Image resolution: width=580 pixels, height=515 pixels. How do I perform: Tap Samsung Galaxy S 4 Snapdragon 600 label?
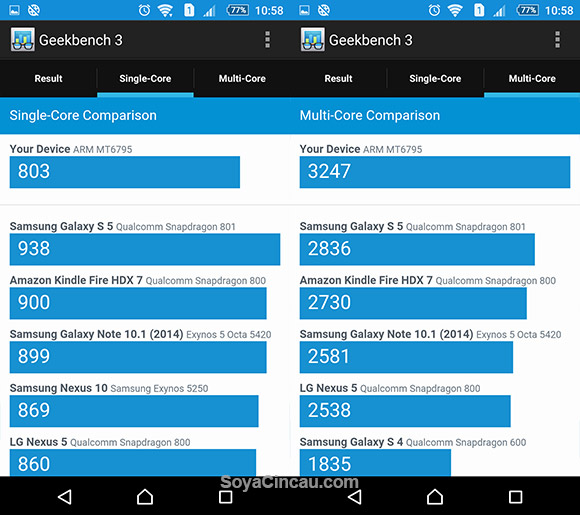(x=413, y=442)
